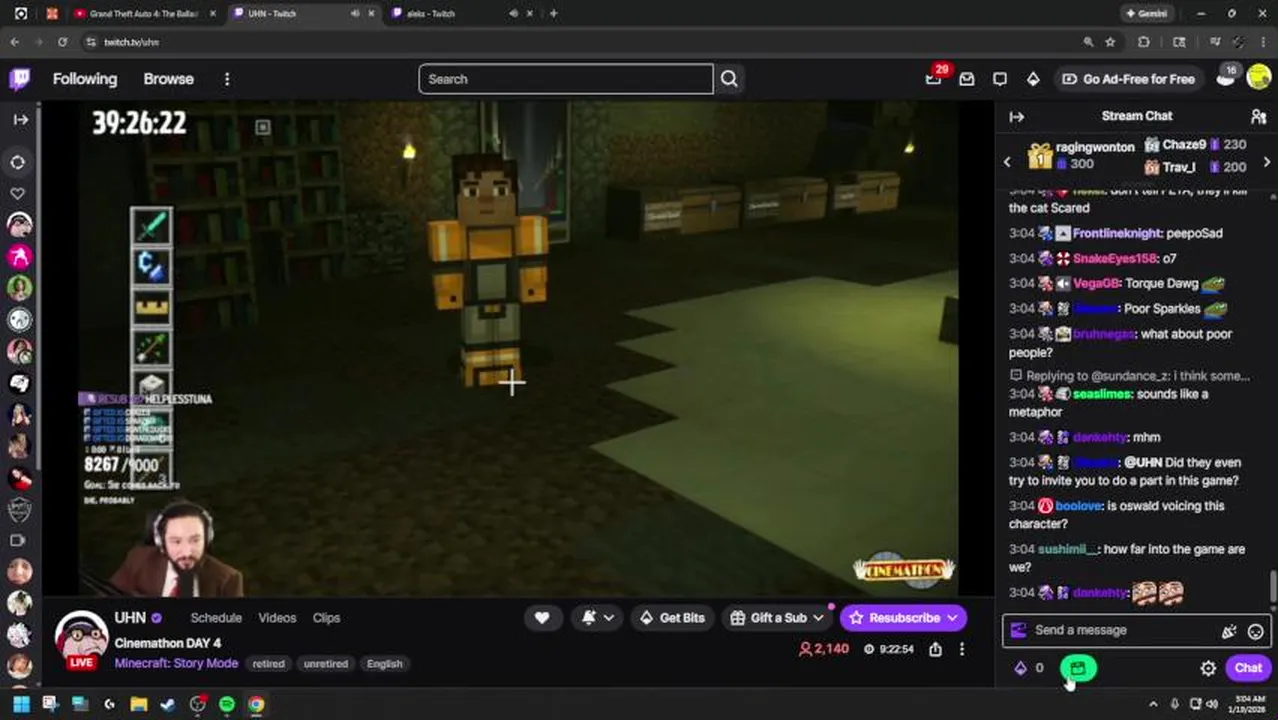Open the Windows Start menu
1278x720 pixels.
[20, 705]
